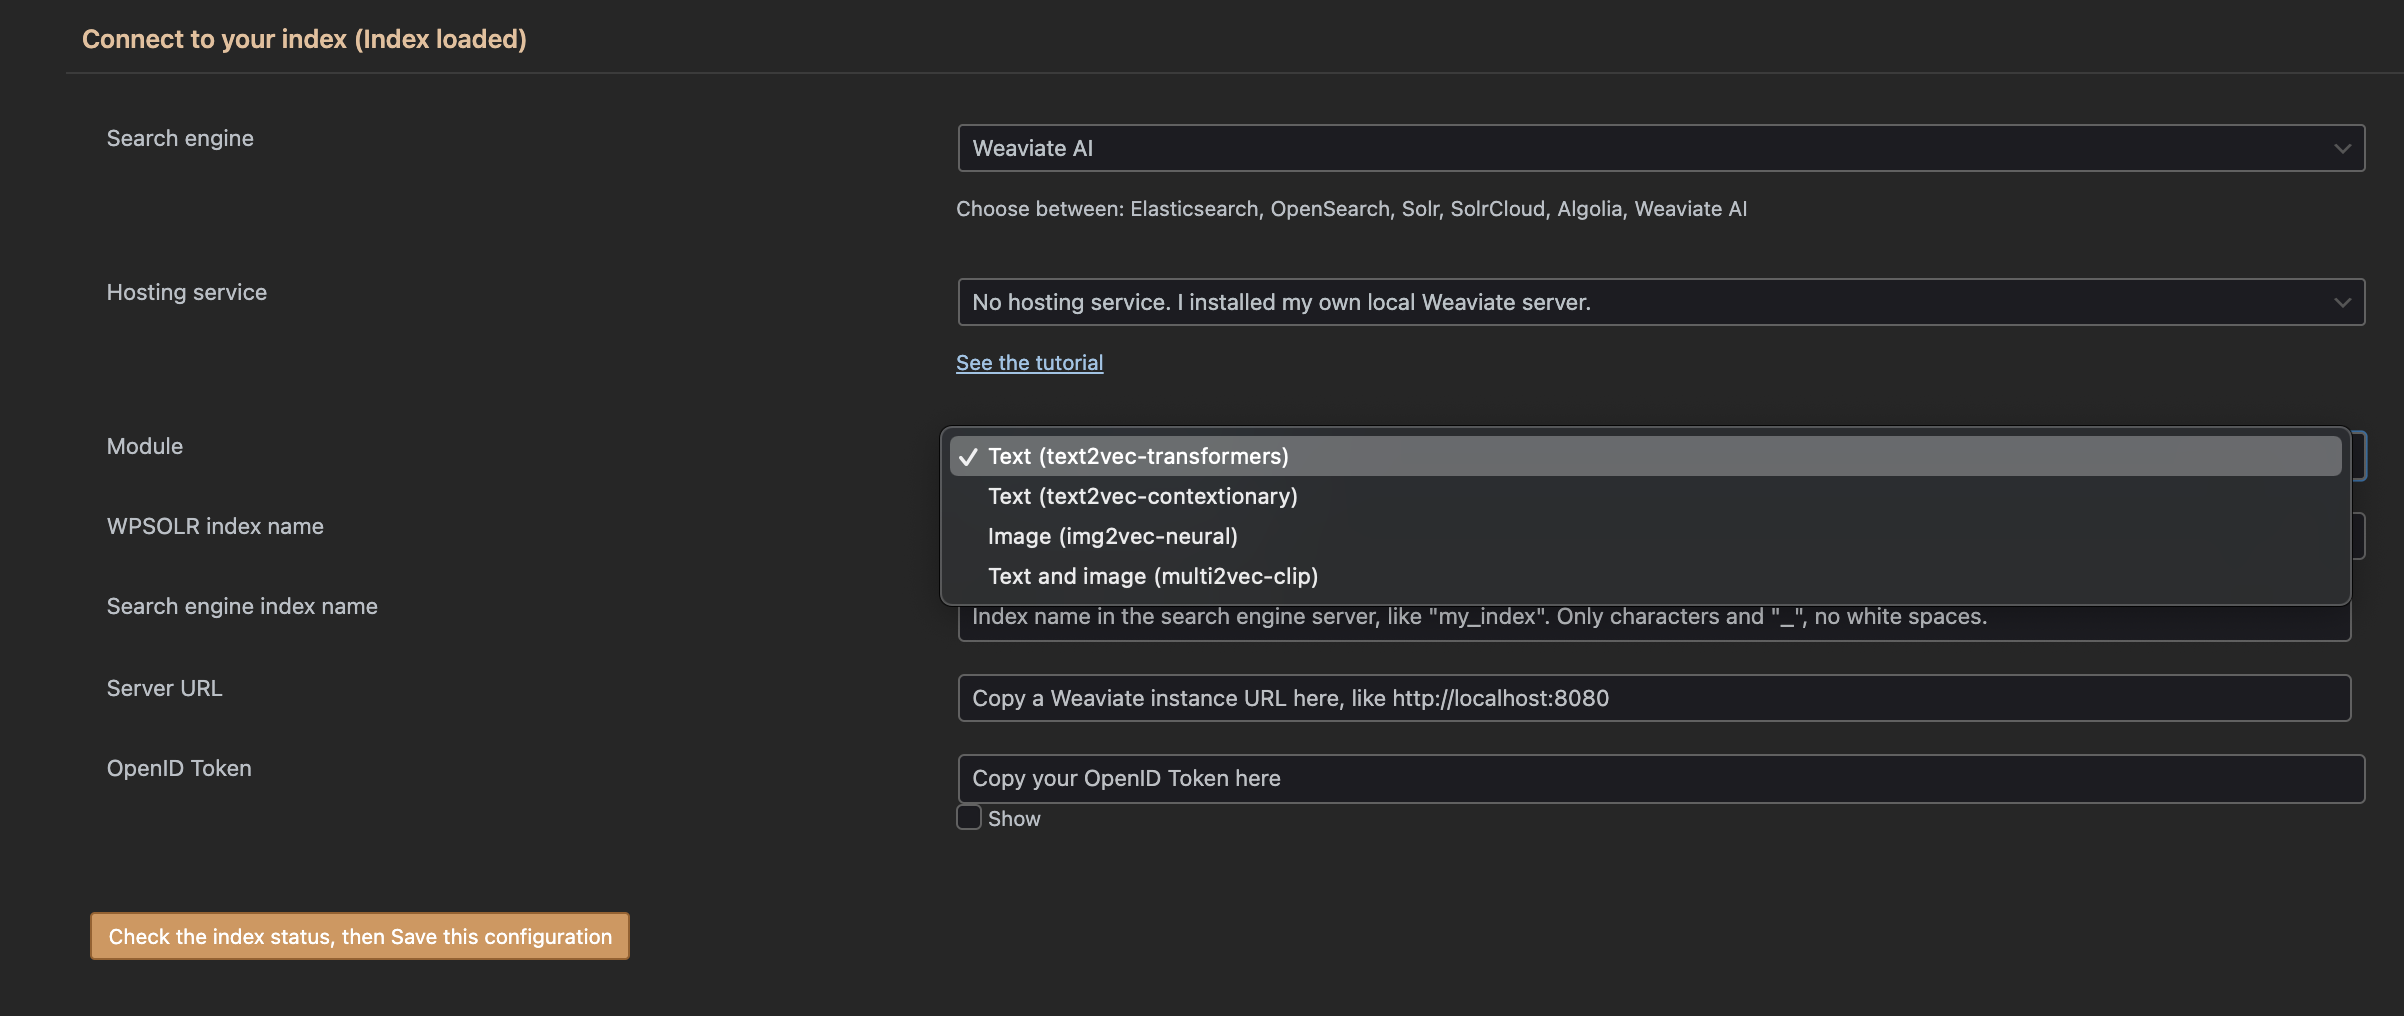Click Check the index status button
The height and width of the screenshot is (1016, 2404).
(359, 936)
